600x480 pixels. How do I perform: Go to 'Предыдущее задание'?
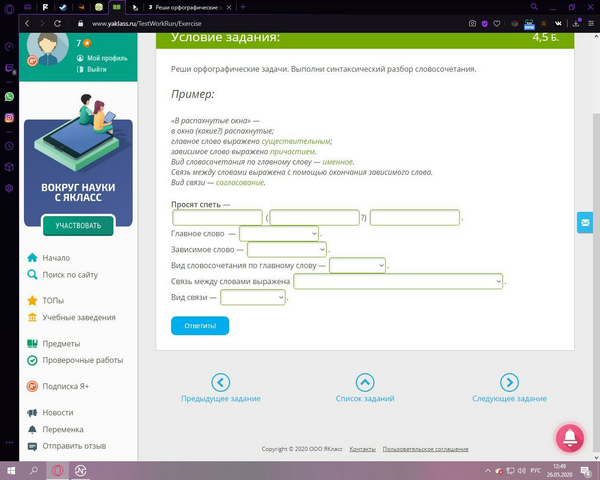pos(221,388)
